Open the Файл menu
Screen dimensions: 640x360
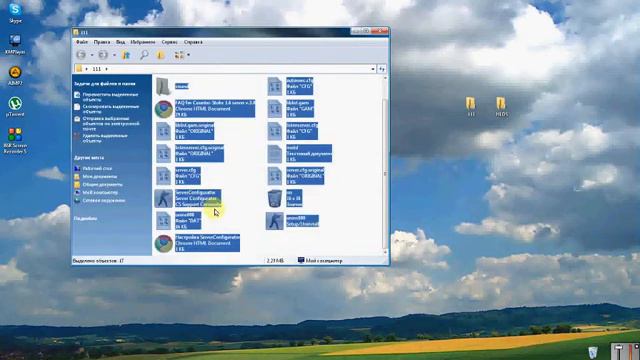[x=82, y=42]
